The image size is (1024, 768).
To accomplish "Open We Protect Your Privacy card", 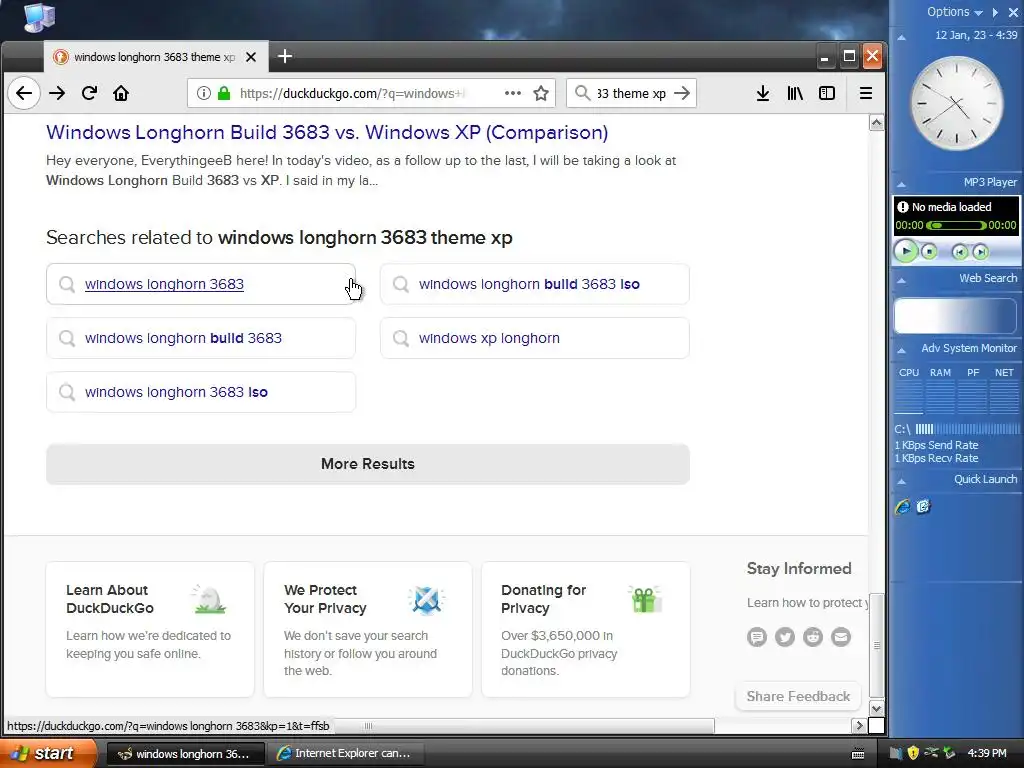I will pyautogui.click(x=368, y=629).
